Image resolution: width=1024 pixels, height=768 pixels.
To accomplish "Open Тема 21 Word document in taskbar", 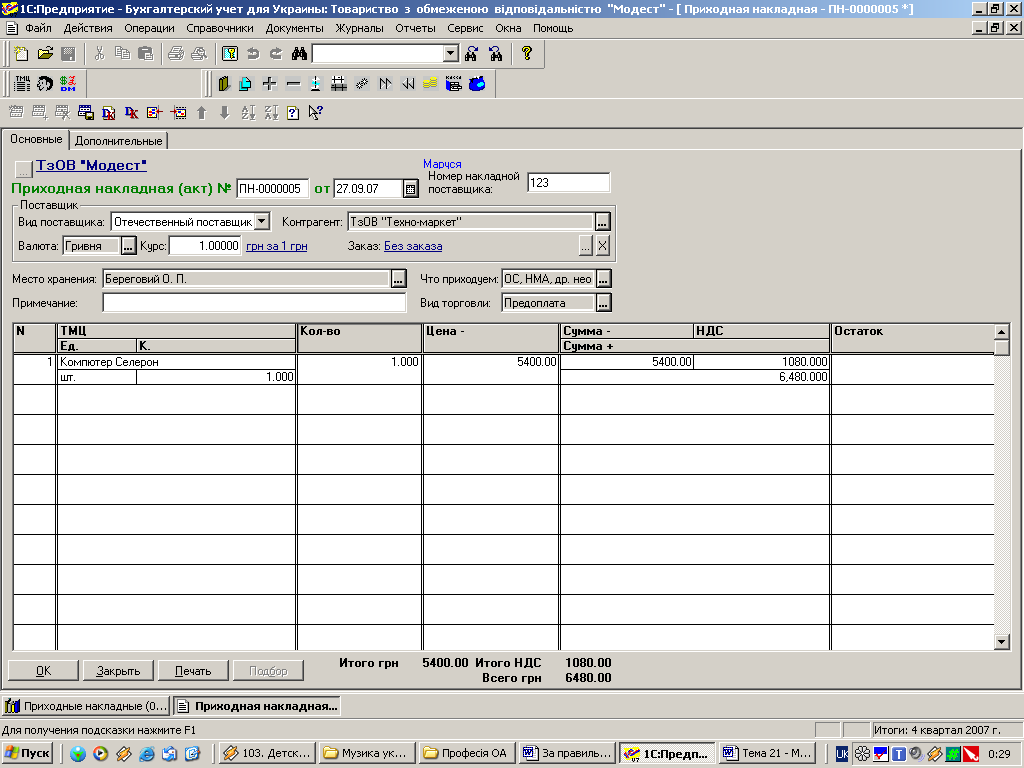I will (767, 753).
